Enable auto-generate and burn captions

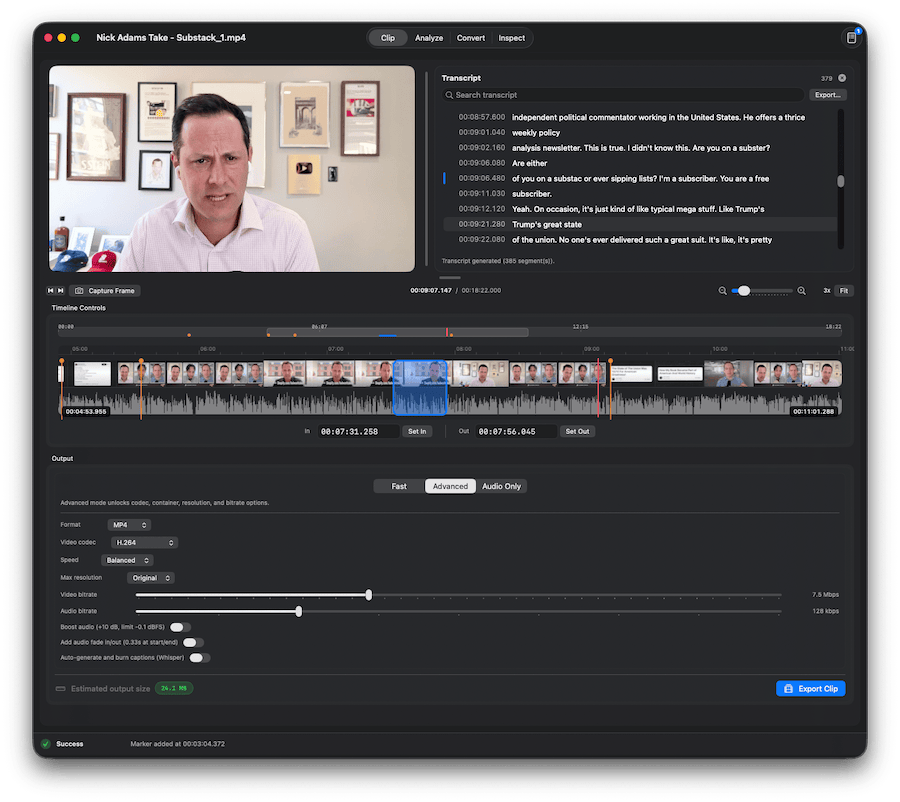click(x=199, y=657)
